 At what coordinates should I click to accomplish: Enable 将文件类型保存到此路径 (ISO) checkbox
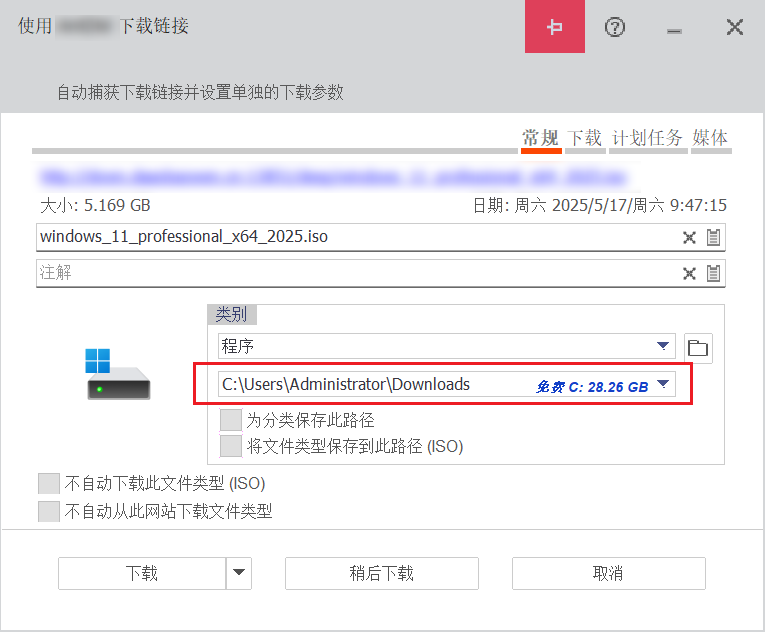(x=231, y=446)
